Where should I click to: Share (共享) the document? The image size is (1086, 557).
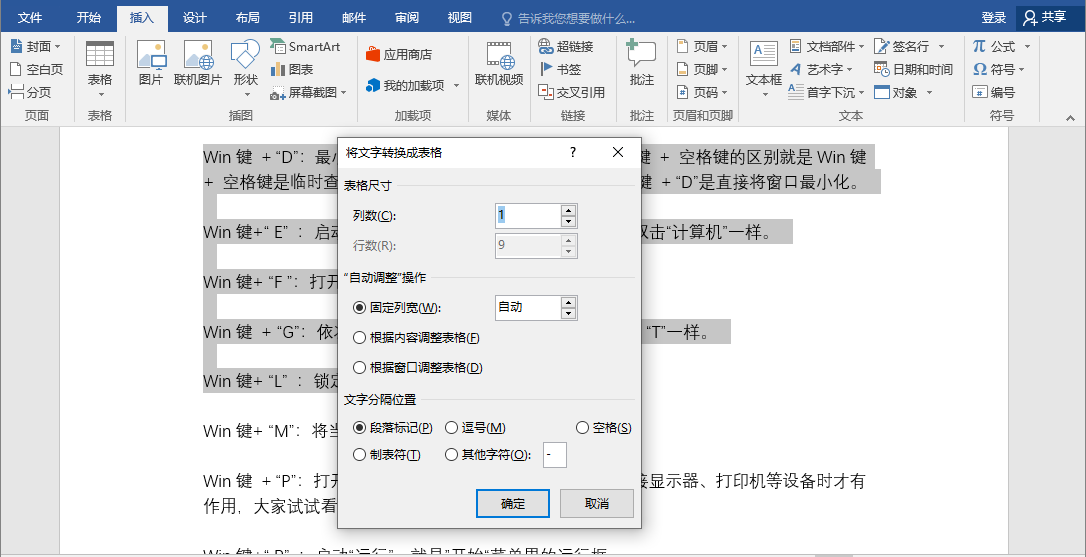(1047, 17)
